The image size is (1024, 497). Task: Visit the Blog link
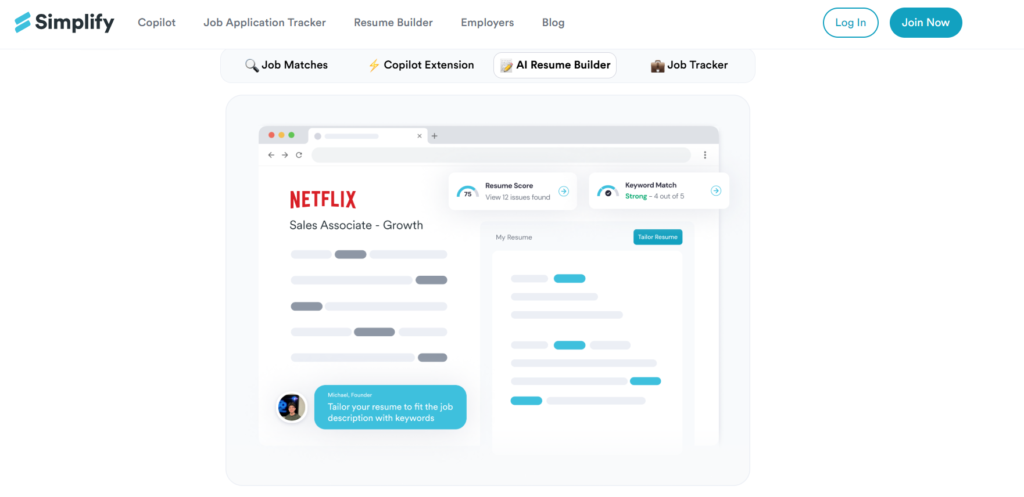tap(553, 22)
